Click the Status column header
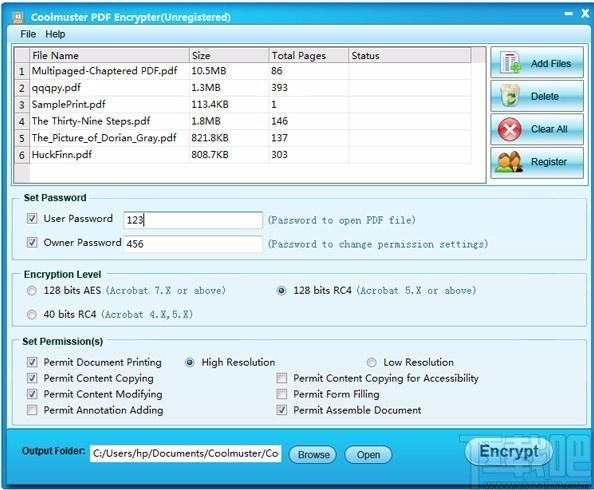 coord(410,55)
